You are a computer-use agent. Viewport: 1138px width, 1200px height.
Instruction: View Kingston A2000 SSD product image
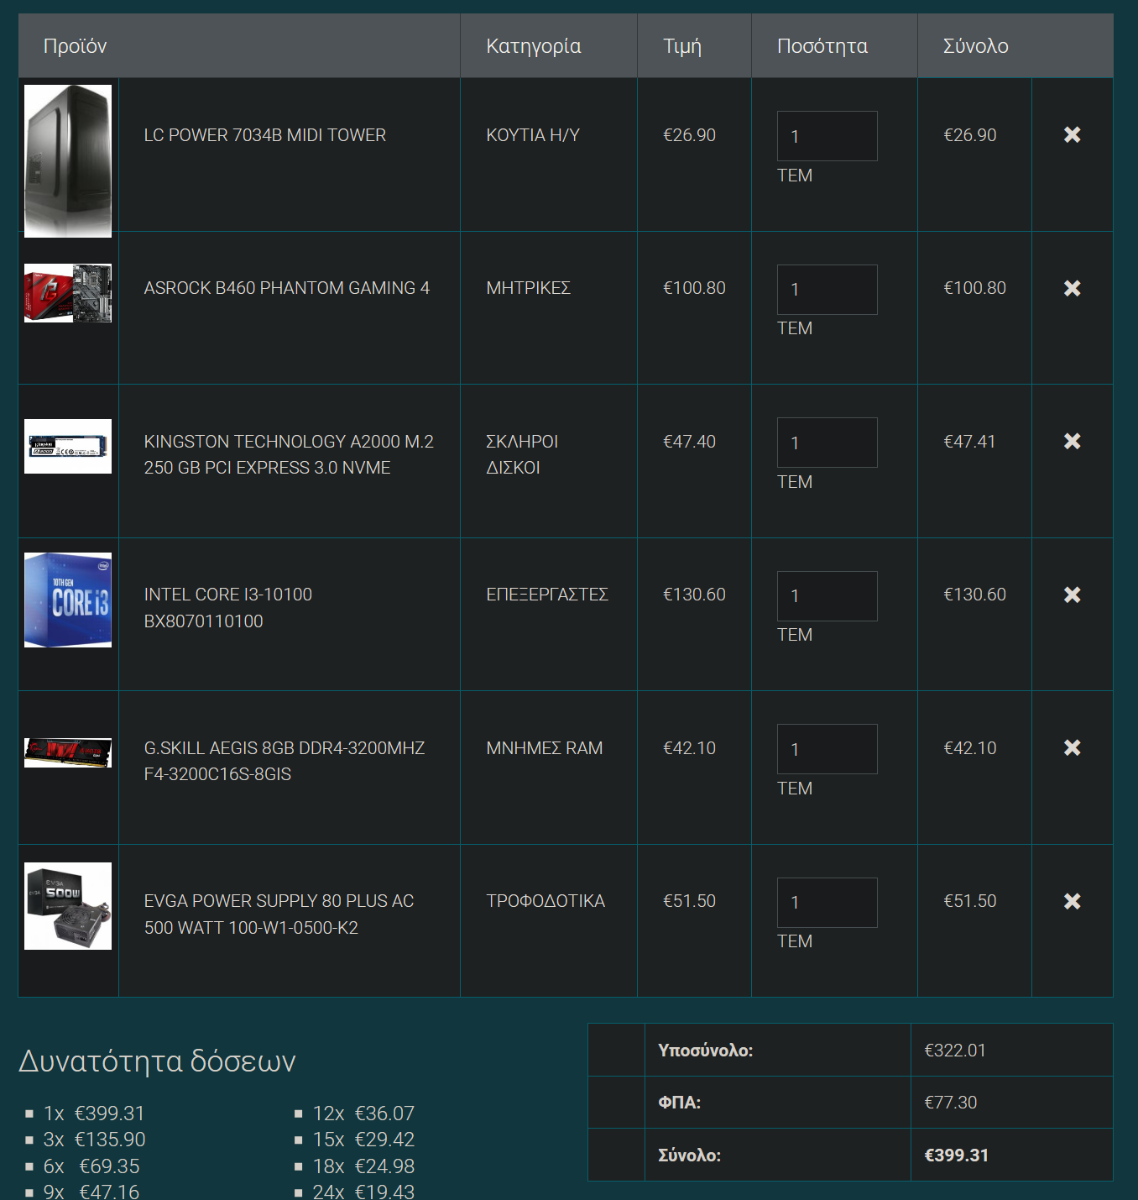[68, 446]
